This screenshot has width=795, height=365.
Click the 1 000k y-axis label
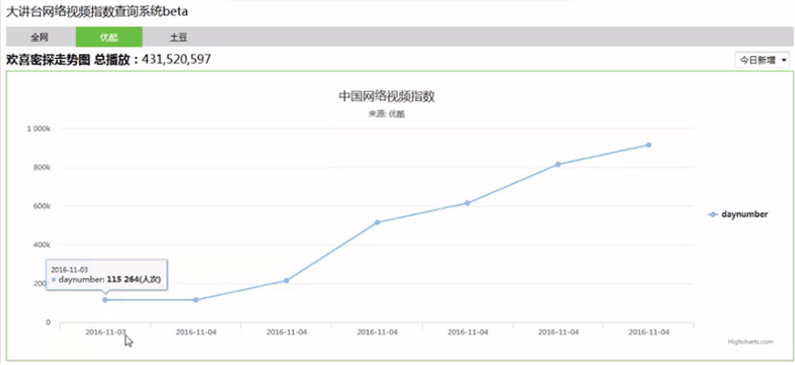click(39, 129)
